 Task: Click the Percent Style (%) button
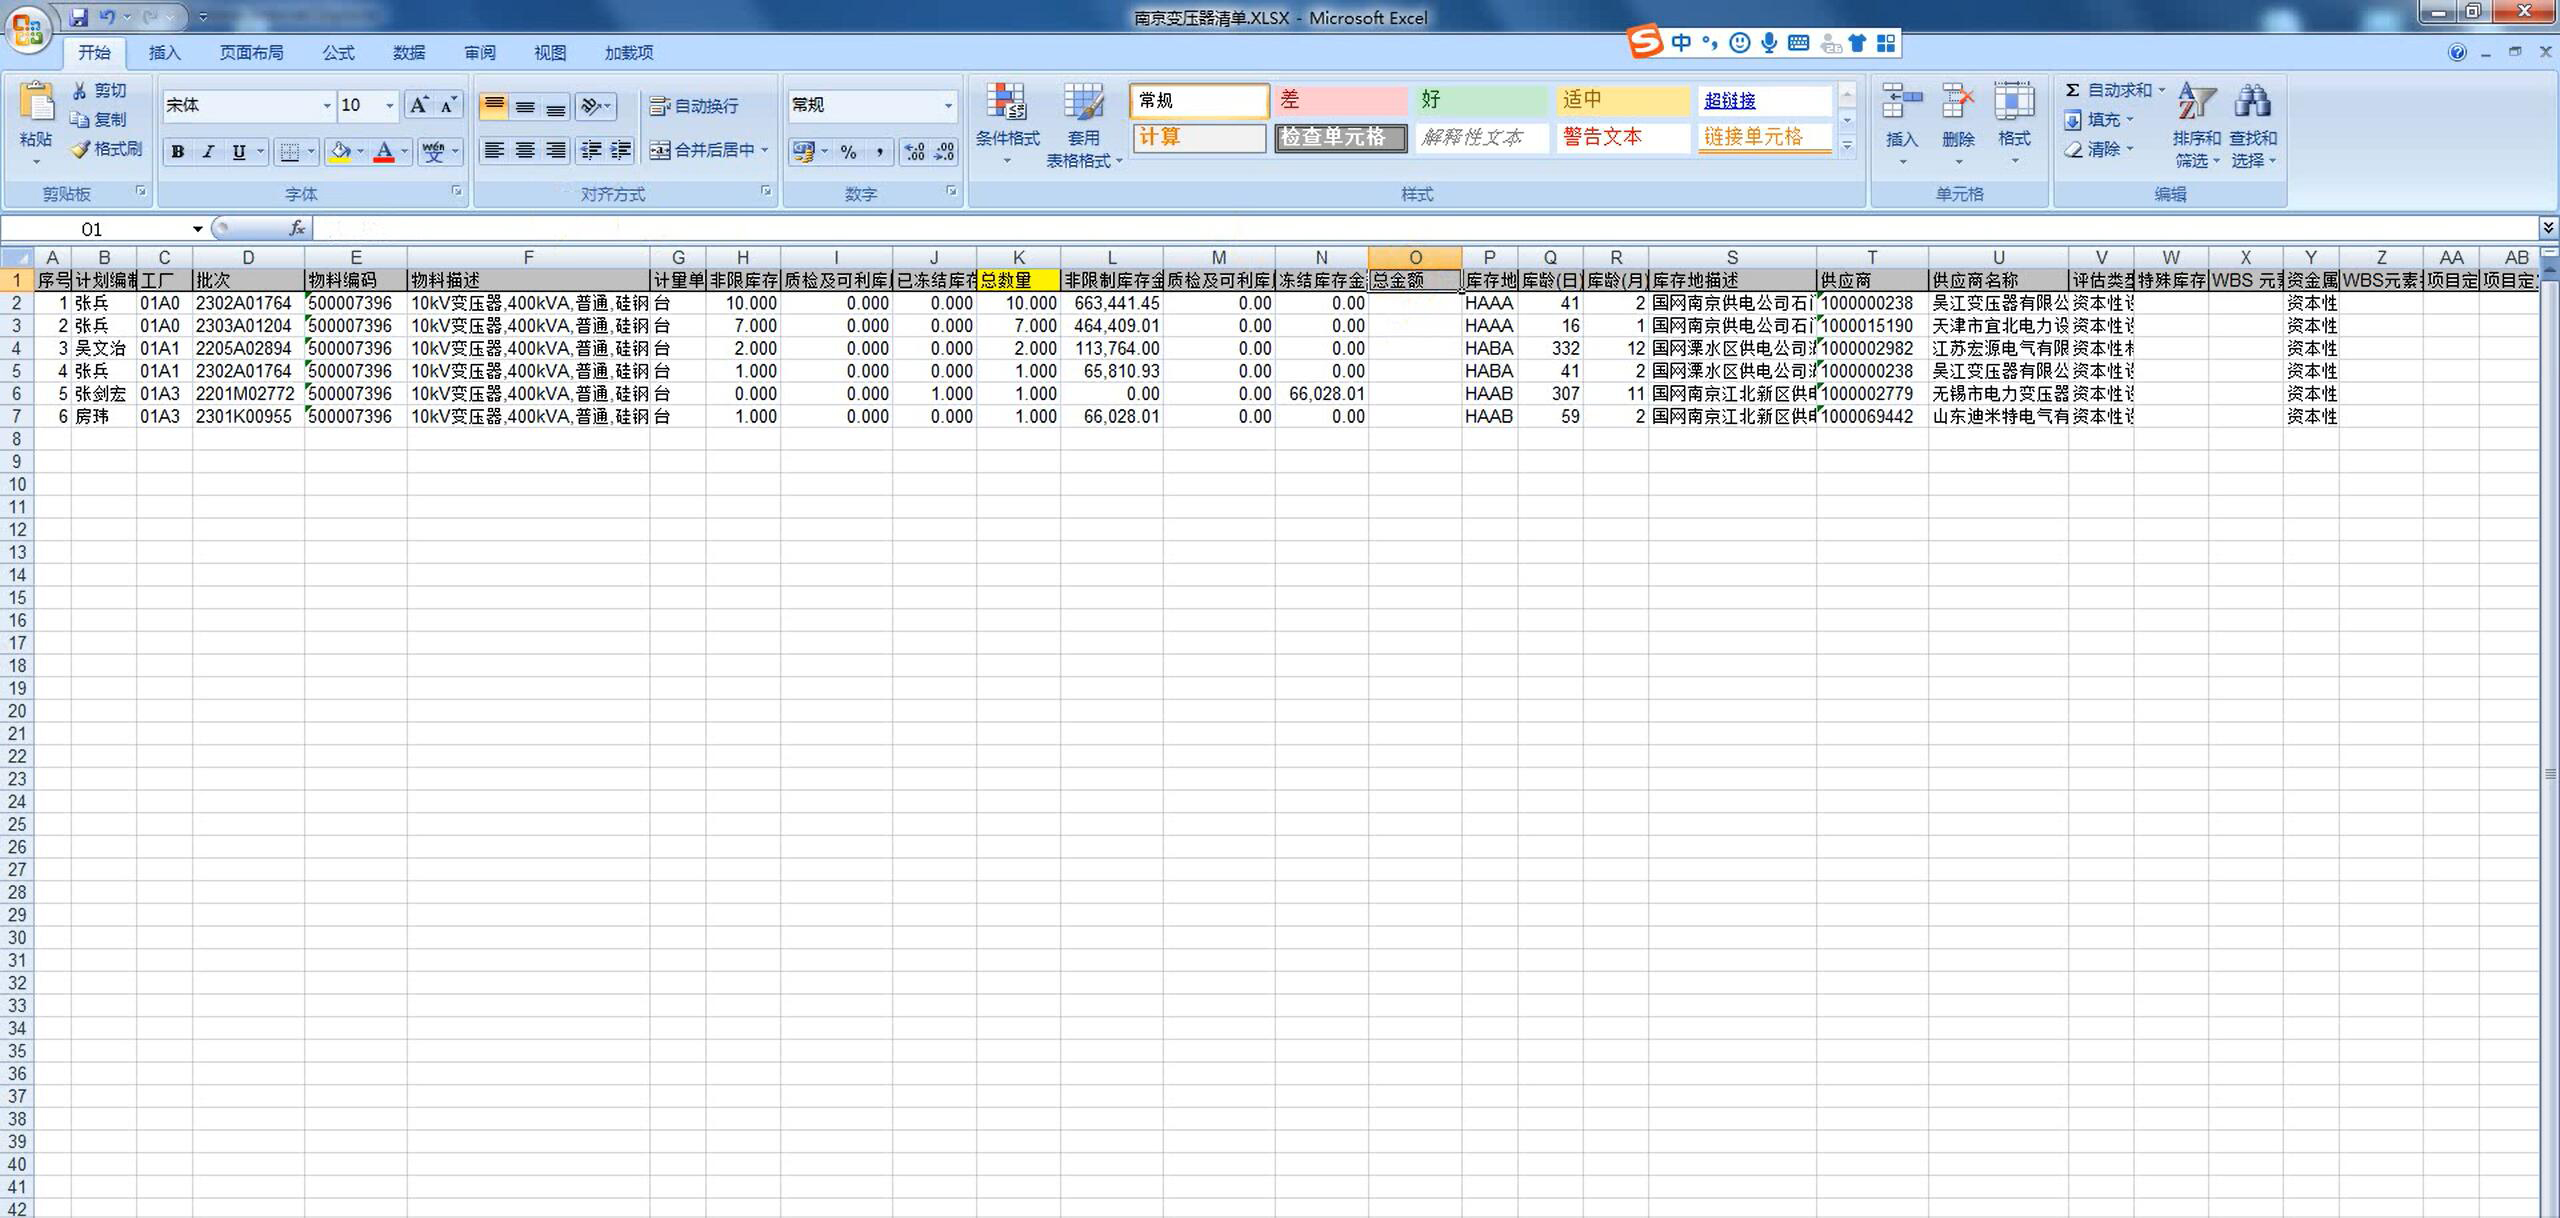coord(848,151)
